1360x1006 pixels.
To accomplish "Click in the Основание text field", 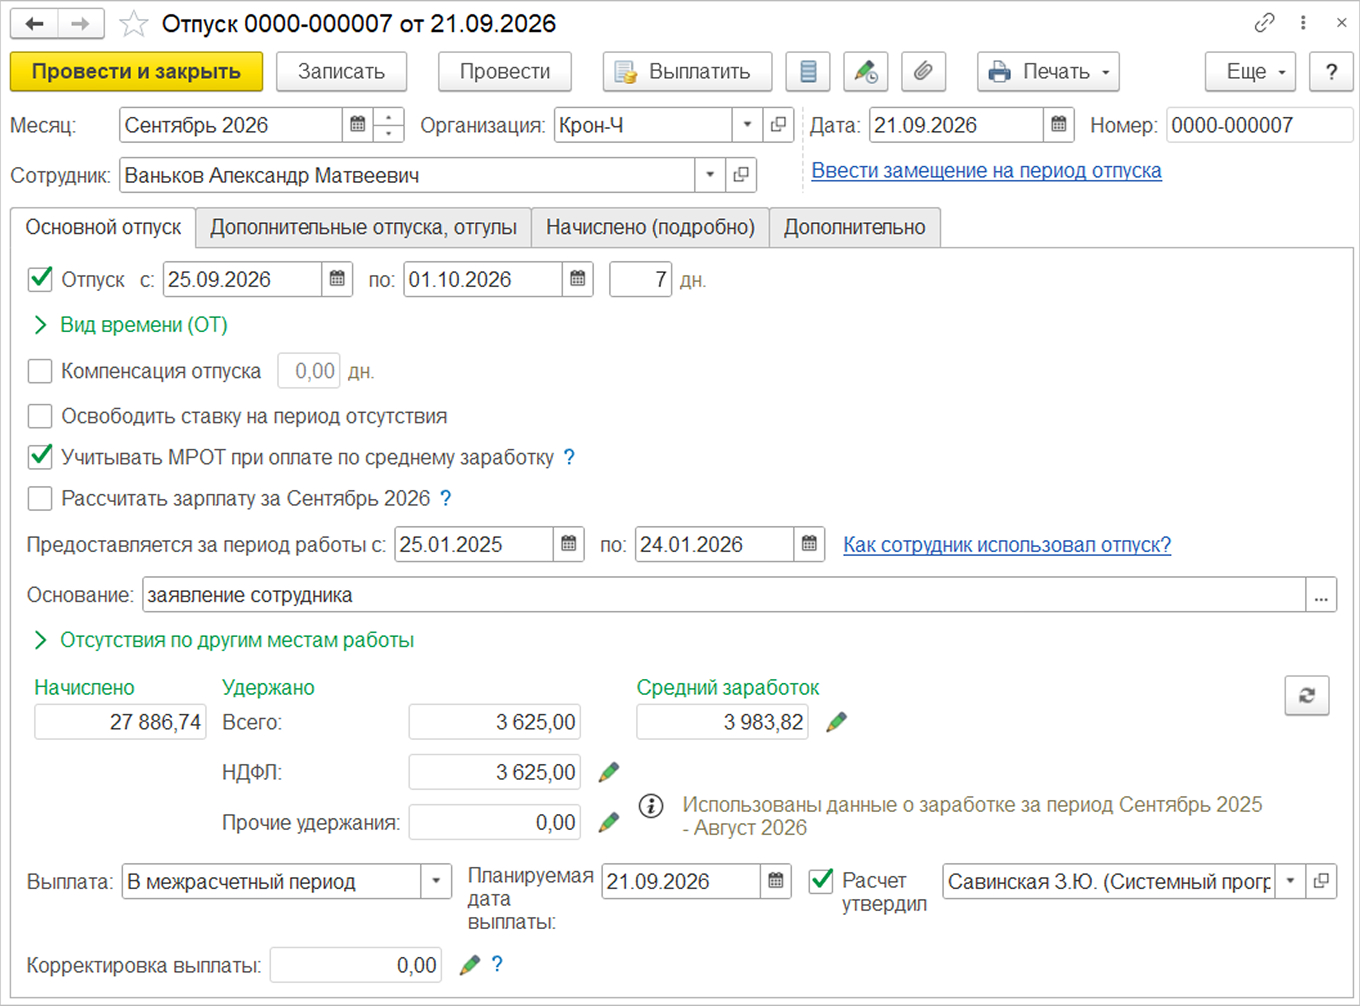I will tap(724, 595).
